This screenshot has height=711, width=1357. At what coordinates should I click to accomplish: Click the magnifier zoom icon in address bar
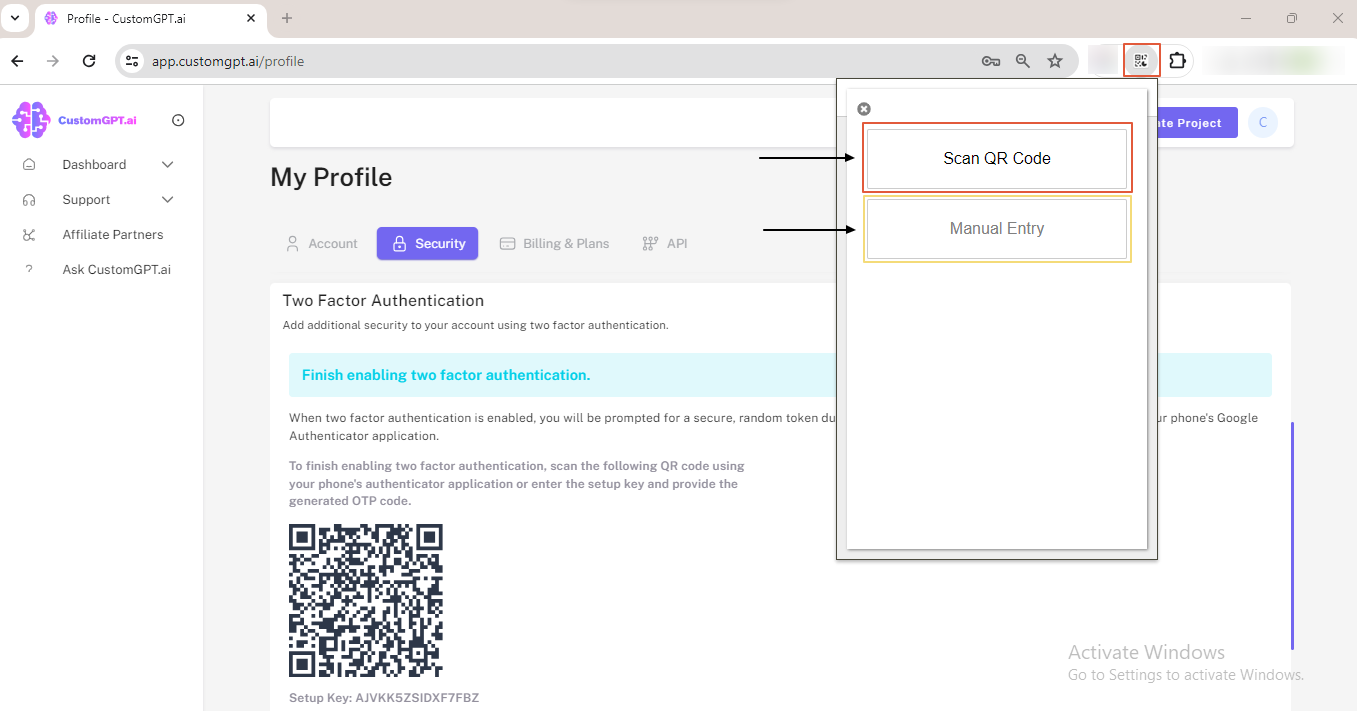point(1022,60)
